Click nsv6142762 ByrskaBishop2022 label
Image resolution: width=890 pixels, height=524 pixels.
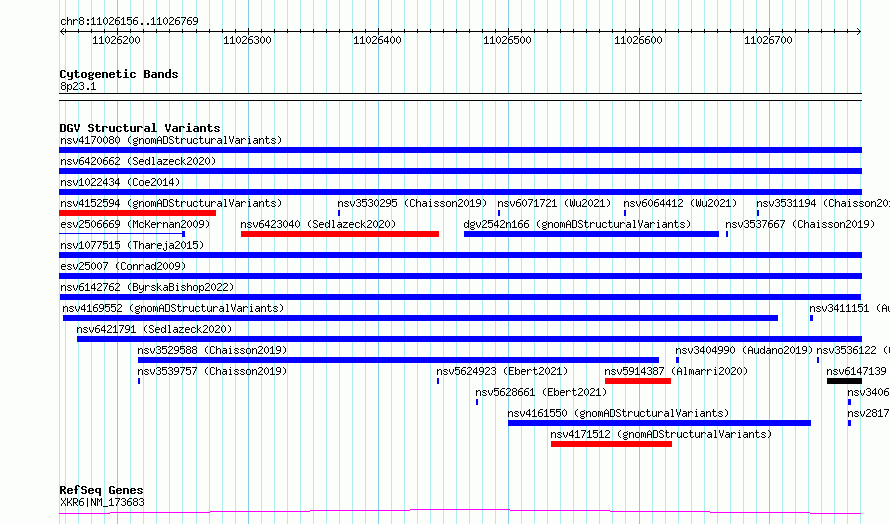(x=147, y=287)
